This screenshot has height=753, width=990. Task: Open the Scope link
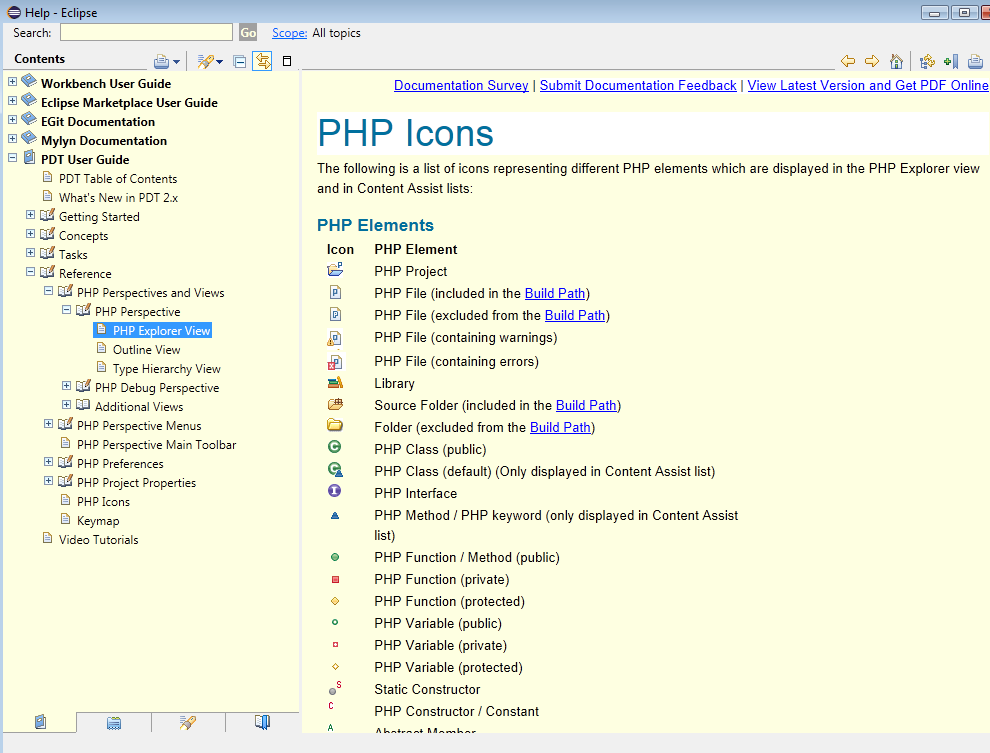tap(290, 33)
